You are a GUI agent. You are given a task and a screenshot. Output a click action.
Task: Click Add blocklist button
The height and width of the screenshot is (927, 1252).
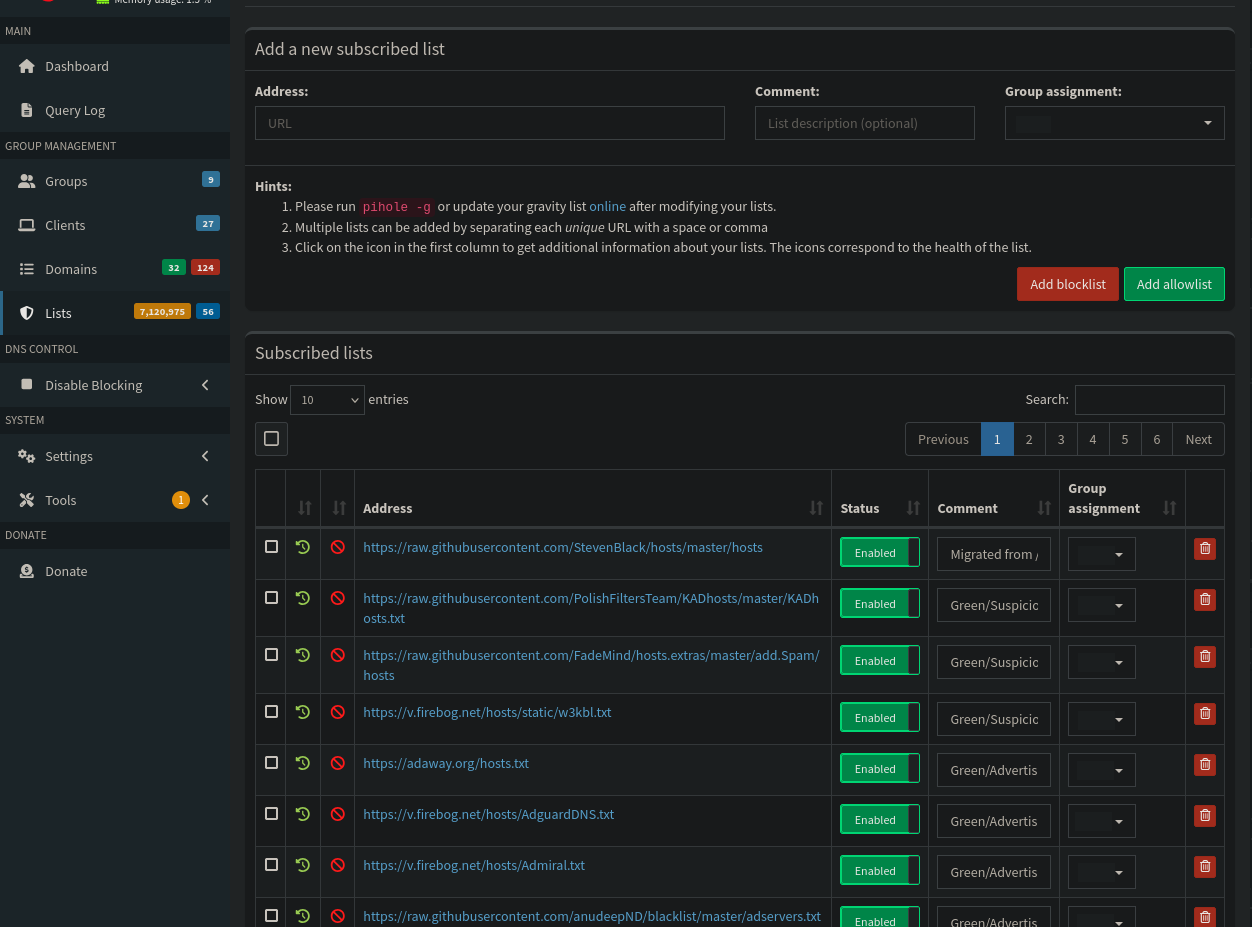[x=1068, y=284]
